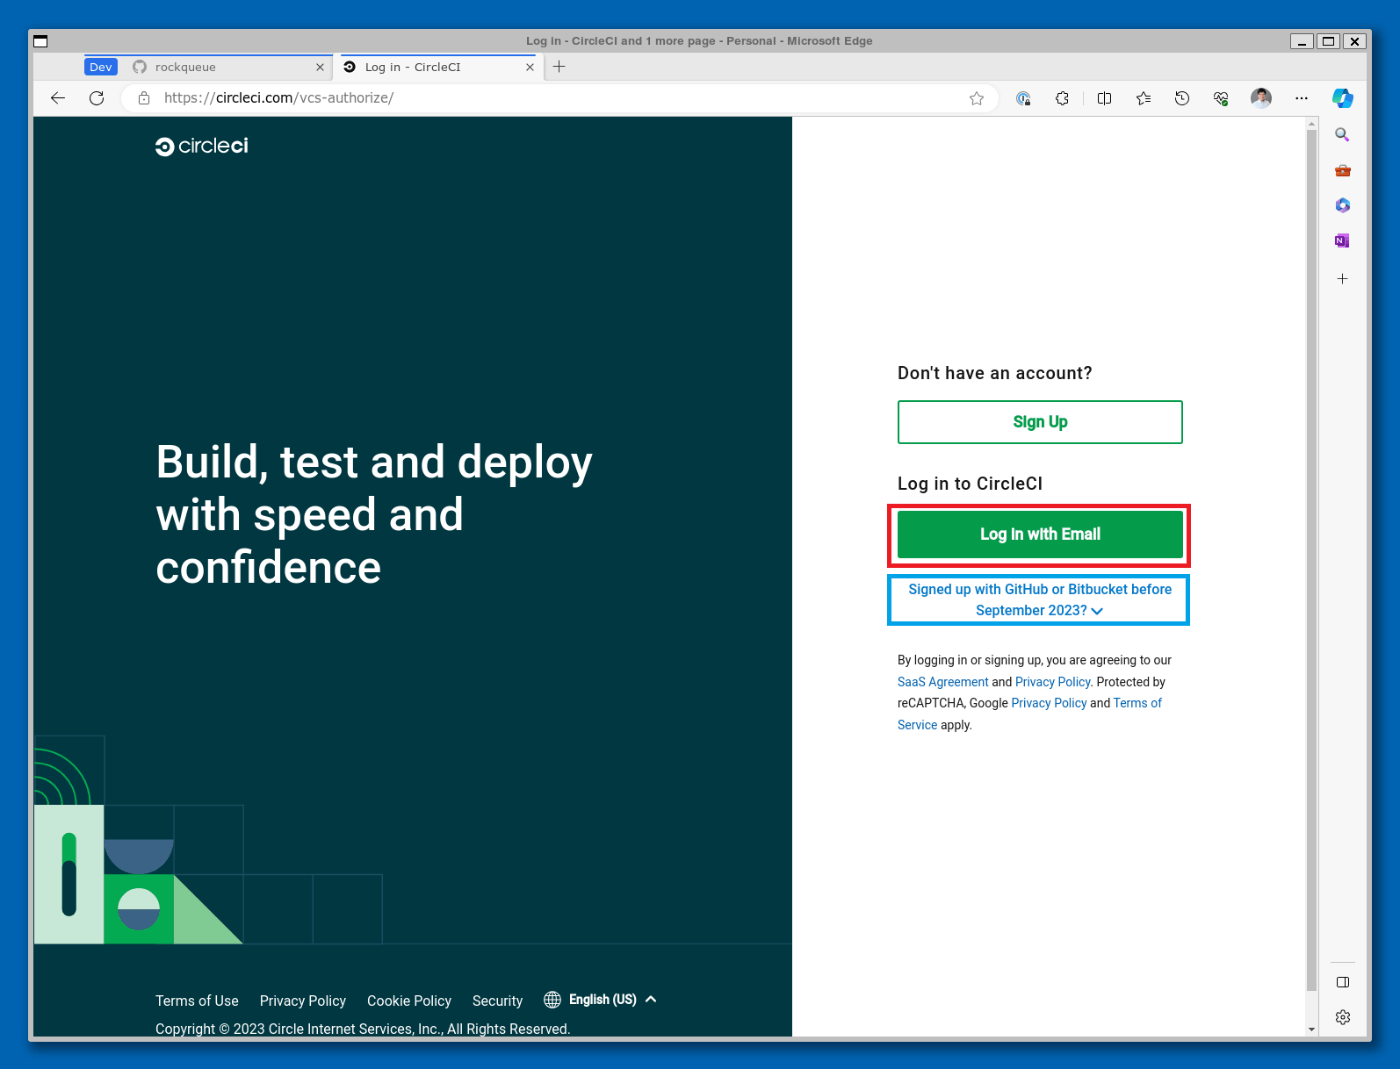Image resolution: width=1400 pixels, height=1069 pixels.
Task: Open footer Terms of Use link
Action: [x=197, y=1001]
